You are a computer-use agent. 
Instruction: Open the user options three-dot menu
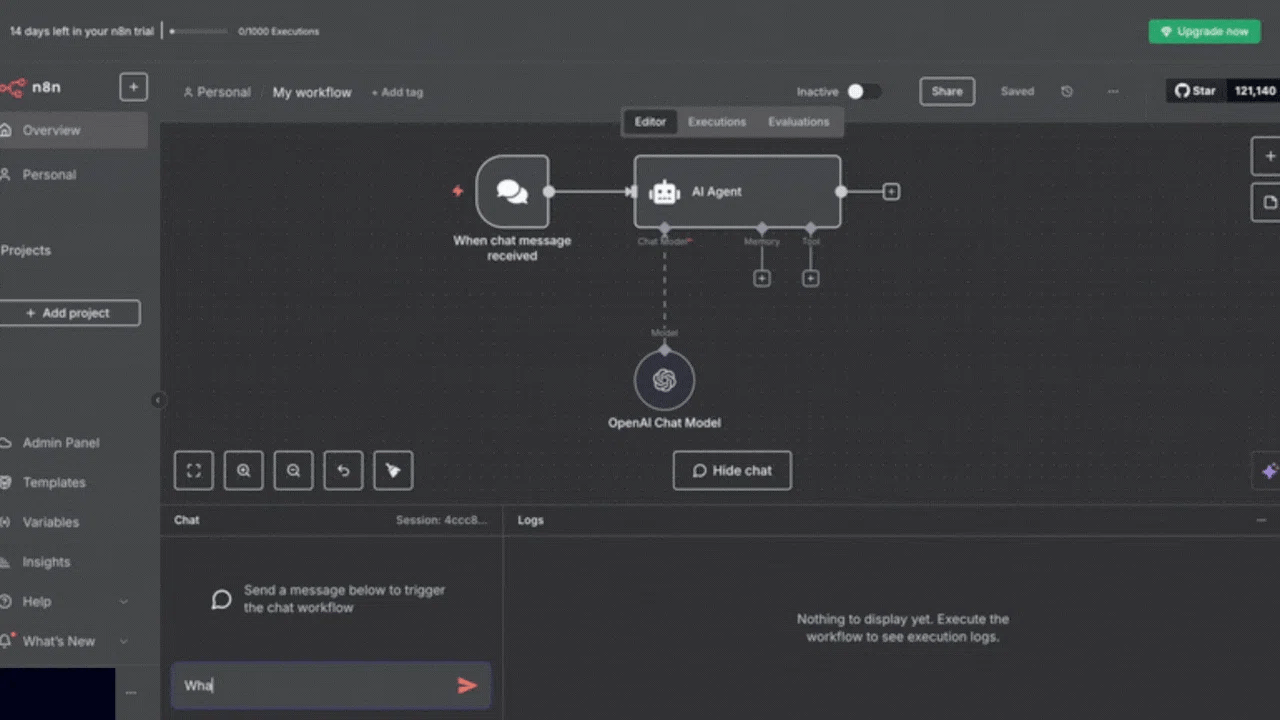(x=130, y=692)
